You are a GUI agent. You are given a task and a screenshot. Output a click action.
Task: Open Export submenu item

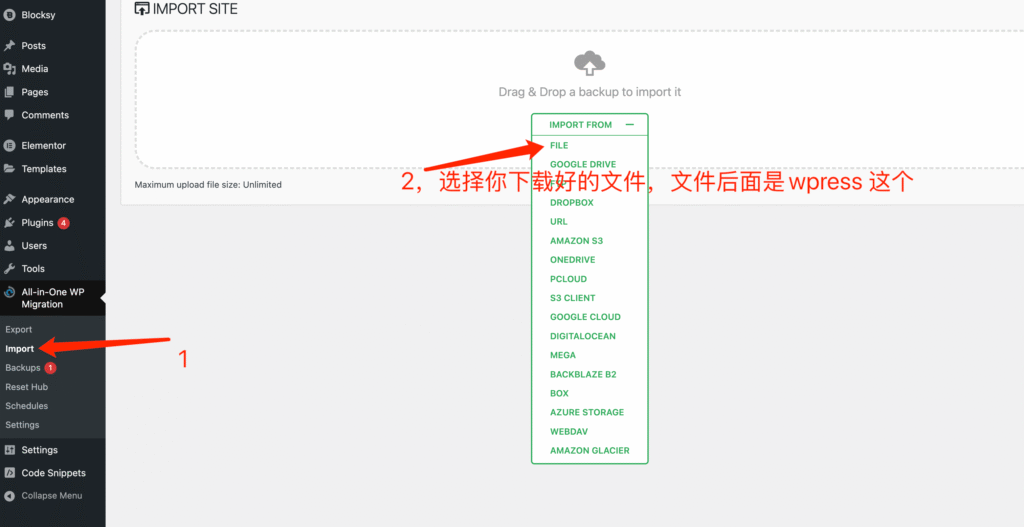(x=18, y=330)
